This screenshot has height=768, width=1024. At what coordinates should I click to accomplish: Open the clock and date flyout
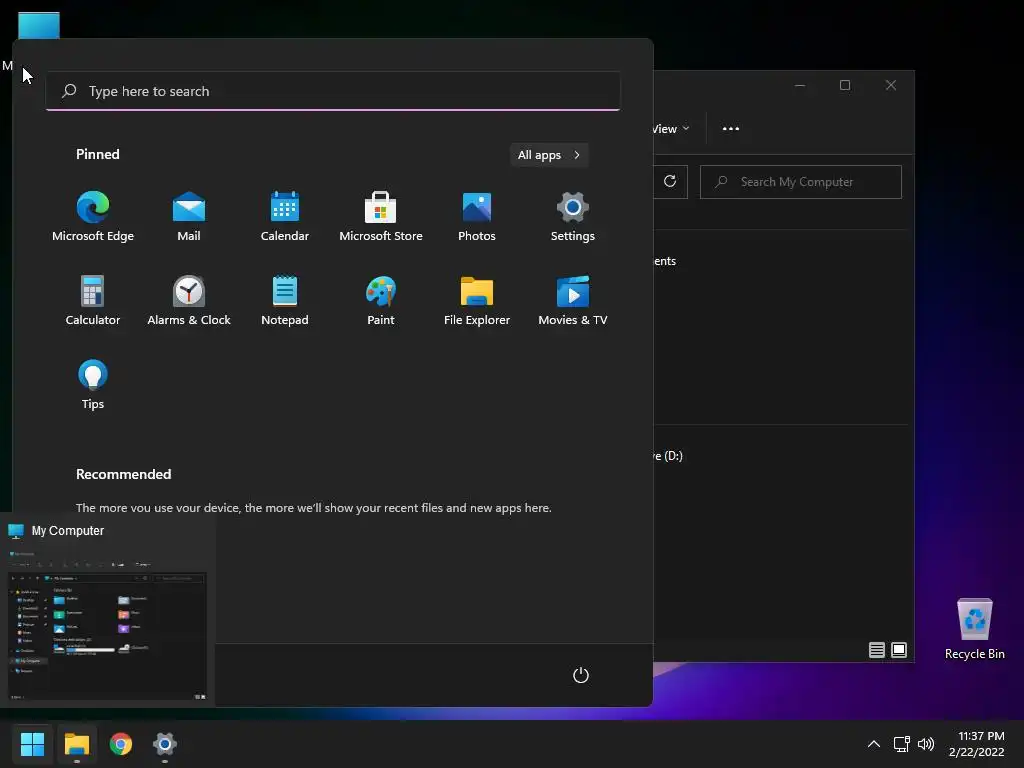pos(976,744)
